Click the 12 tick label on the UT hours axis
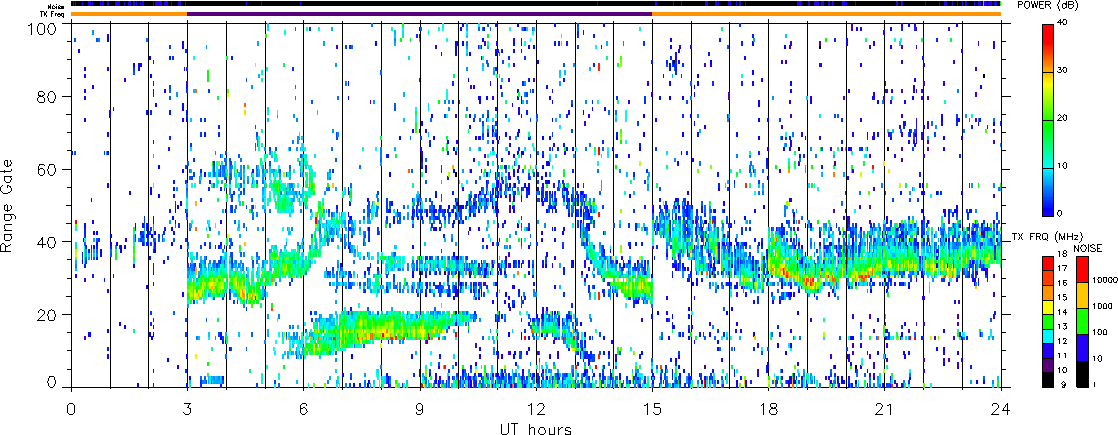 [x=536, y=411]
